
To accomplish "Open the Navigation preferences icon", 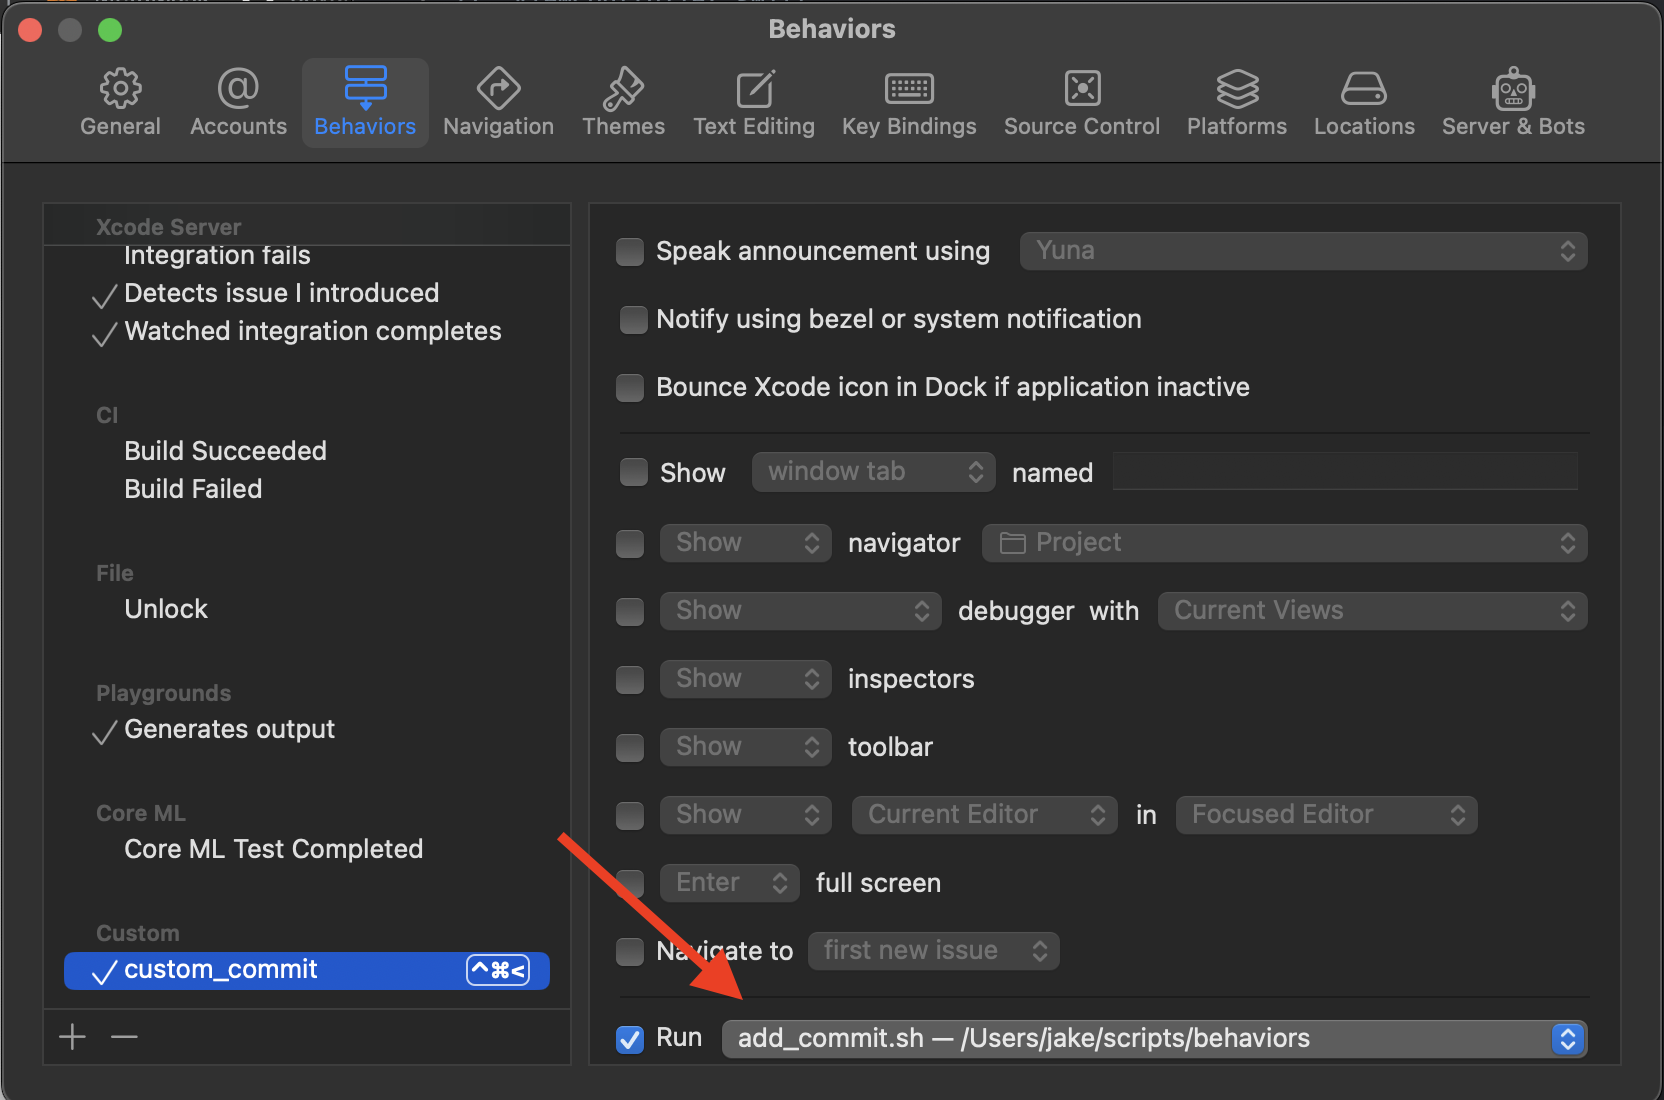I will pyautogui.click(x=498, y=89).
